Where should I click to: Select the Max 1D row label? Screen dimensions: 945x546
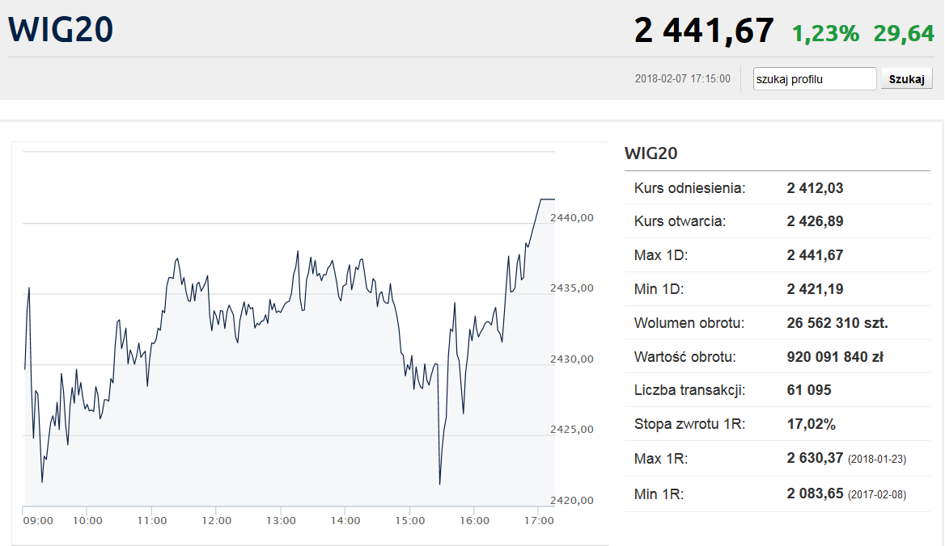[661, 255]
